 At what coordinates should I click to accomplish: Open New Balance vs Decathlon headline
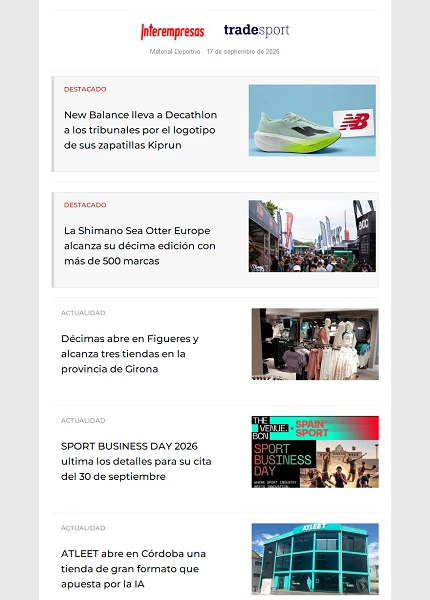pos(140,130)
